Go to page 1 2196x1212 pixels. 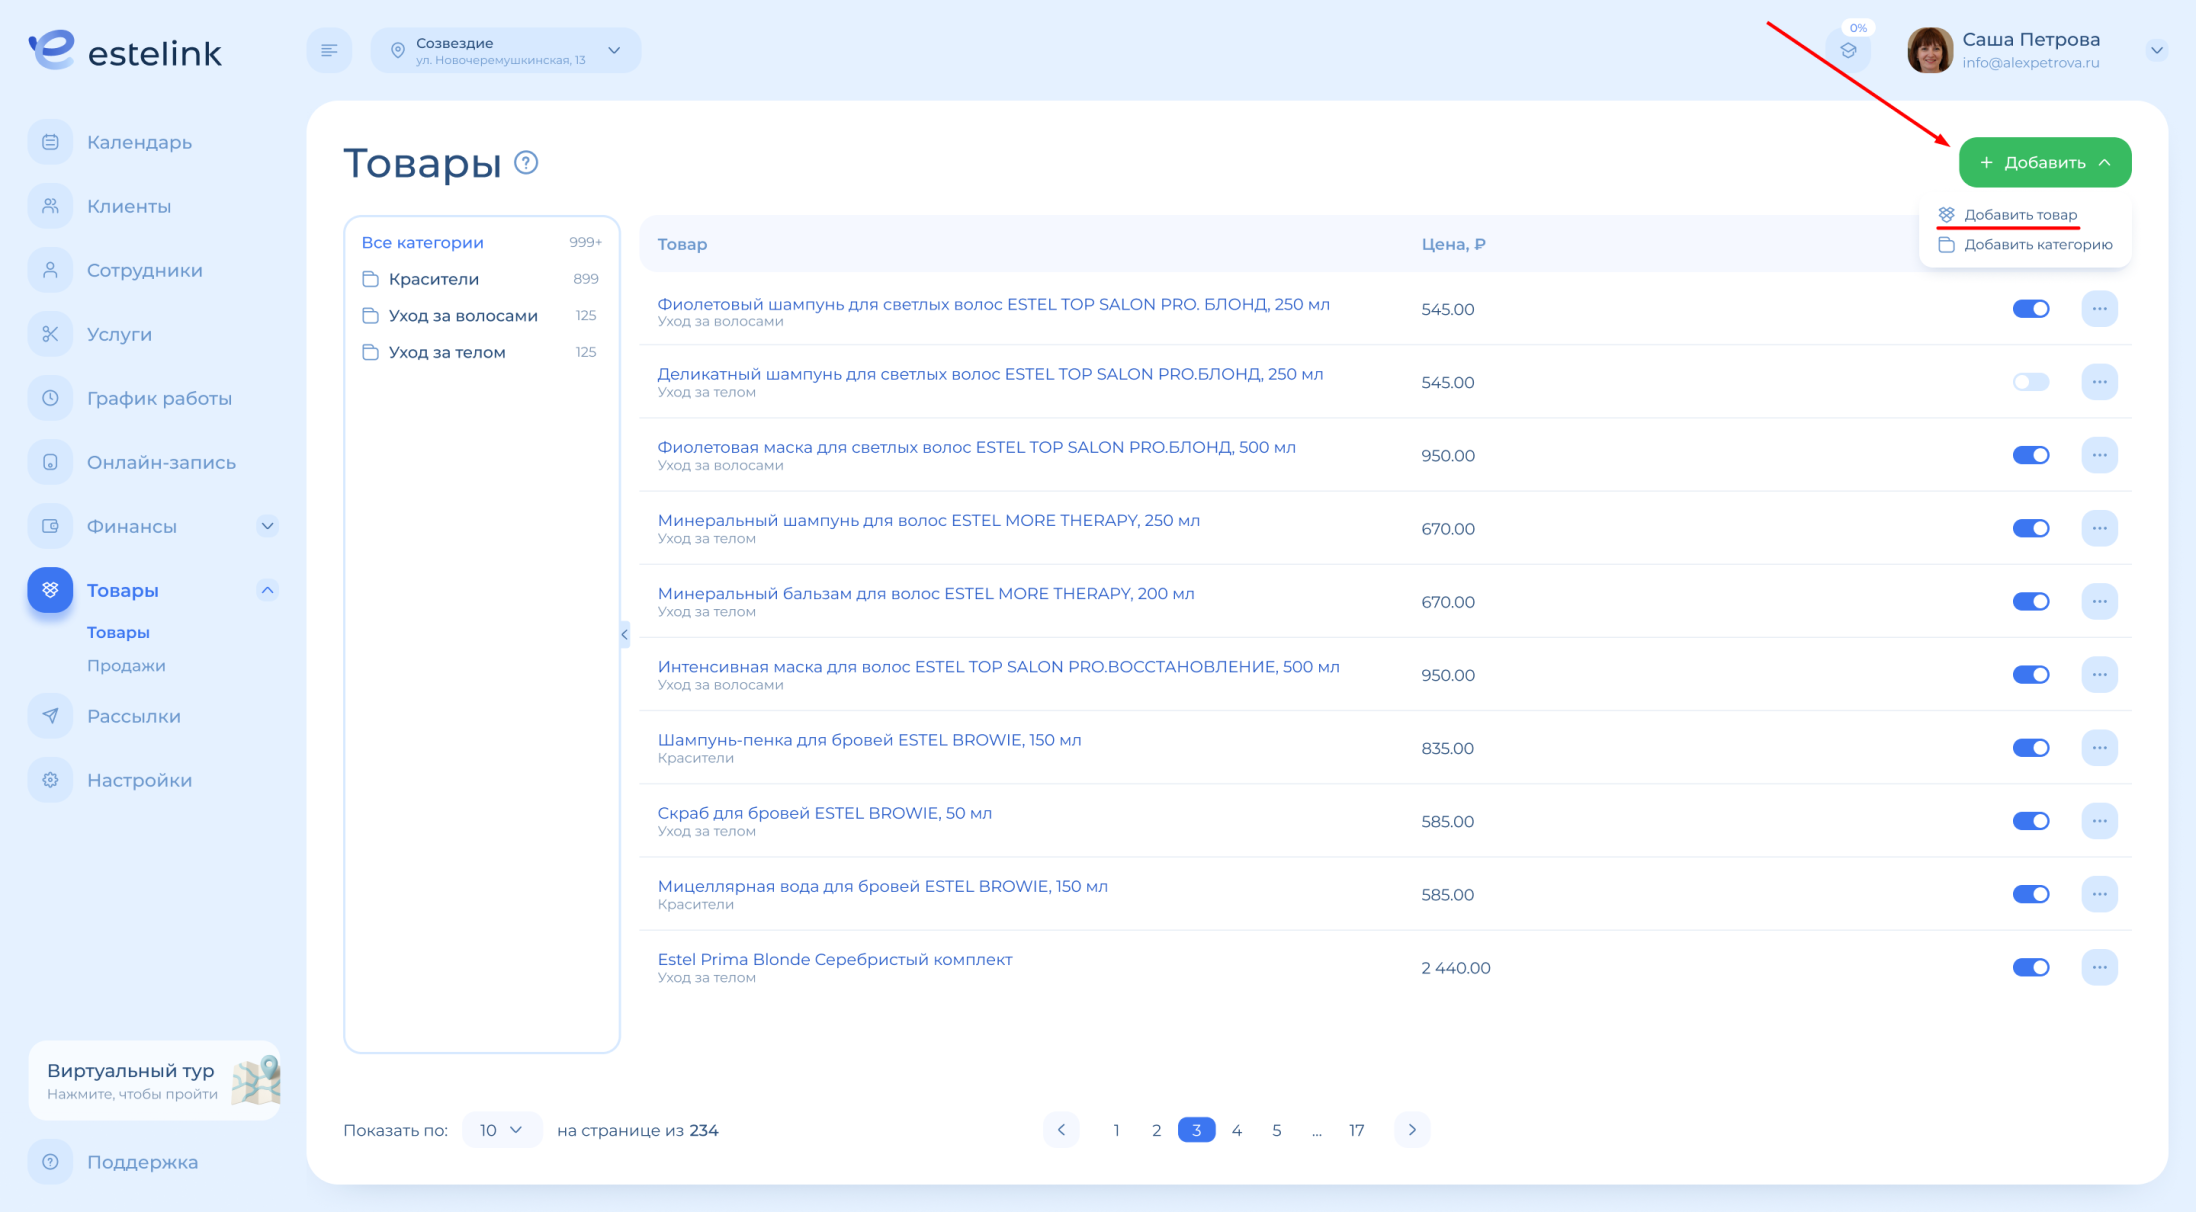1116,1130
